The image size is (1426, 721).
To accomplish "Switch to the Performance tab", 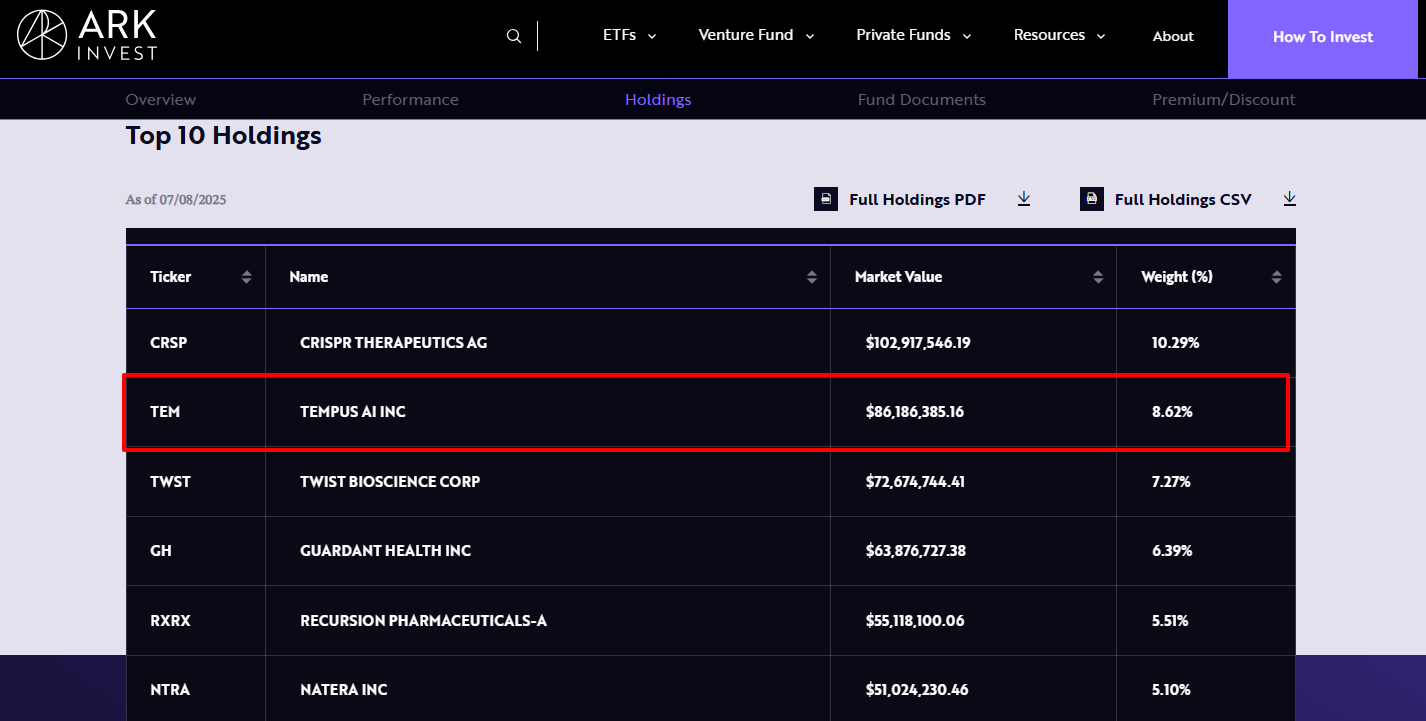I will [x=410, y=100].
